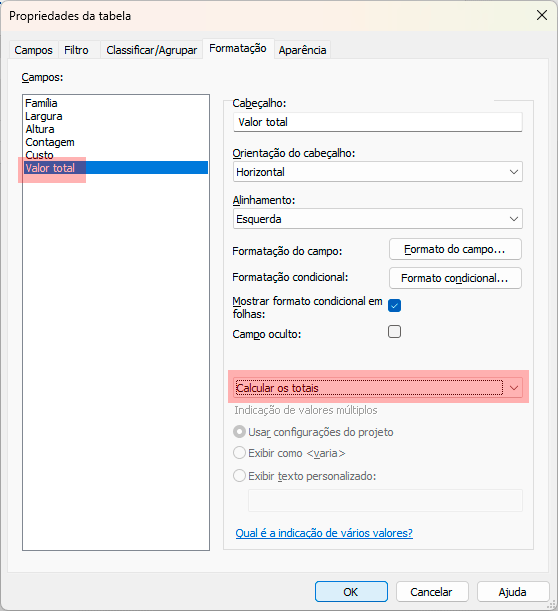Select the Aparência tab
This screenshot has height=611, width=558.
coord(302,50)
